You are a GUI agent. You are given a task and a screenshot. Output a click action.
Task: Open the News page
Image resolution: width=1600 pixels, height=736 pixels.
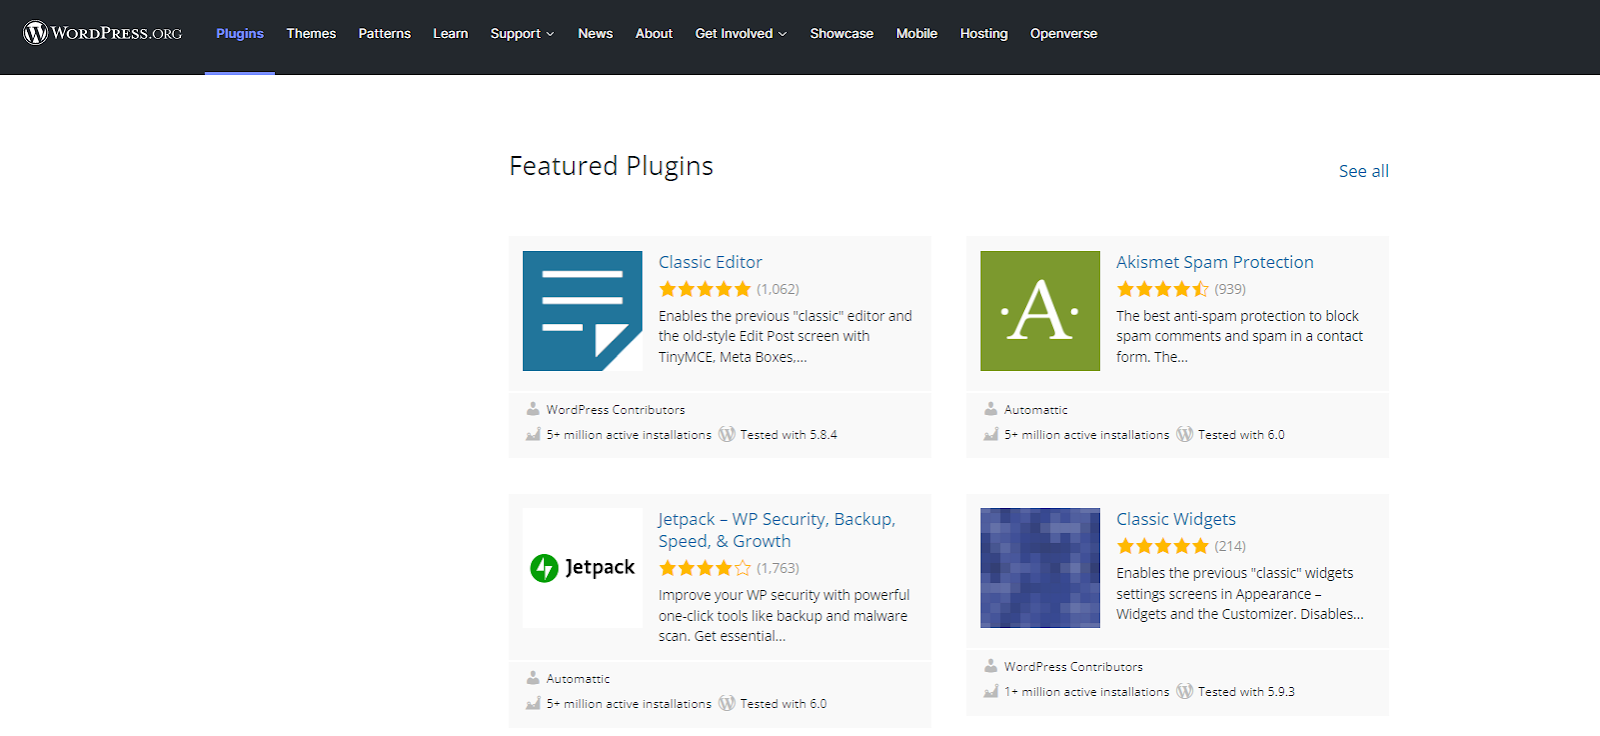(595, 33)
